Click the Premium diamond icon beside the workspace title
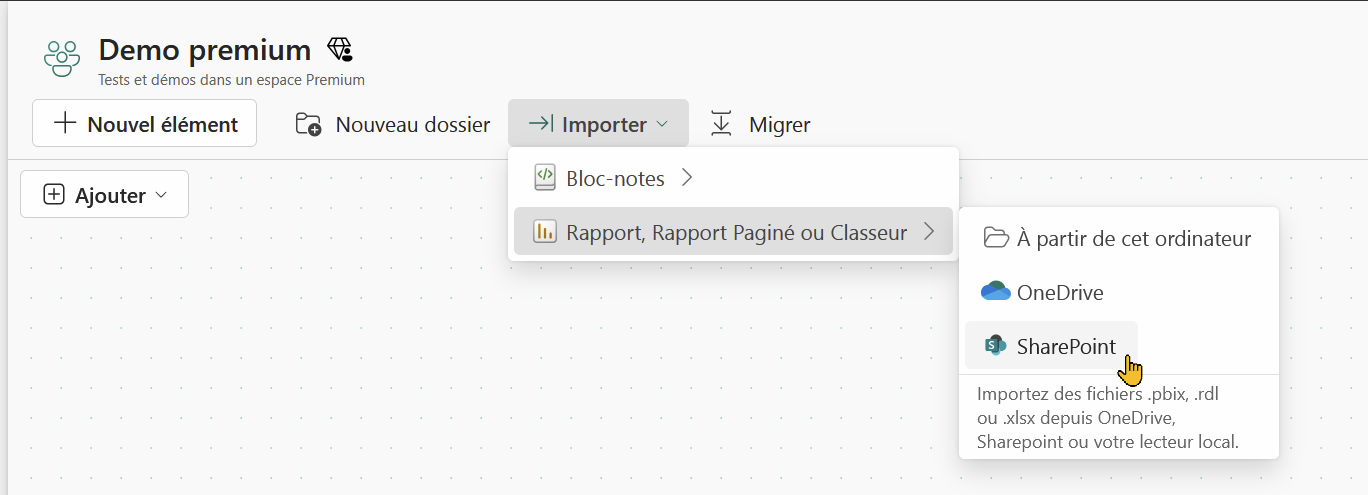 click(x=340, y=49)
